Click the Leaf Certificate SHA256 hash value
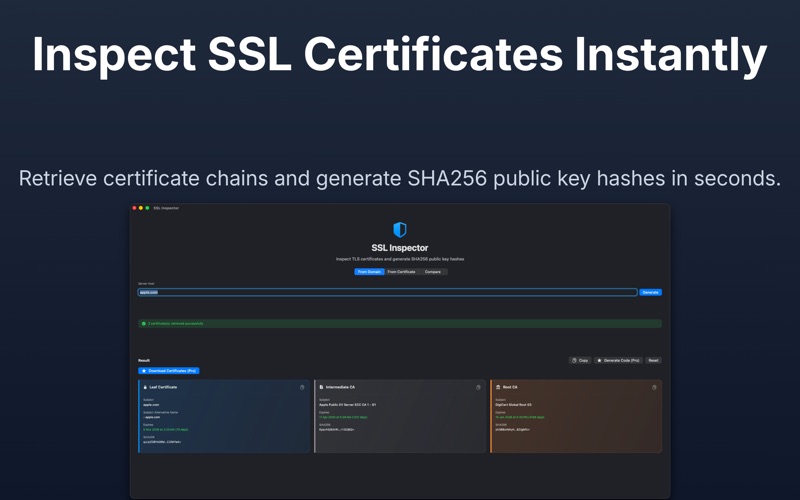The height and width of the screenshot is (500, 800). 162,442
